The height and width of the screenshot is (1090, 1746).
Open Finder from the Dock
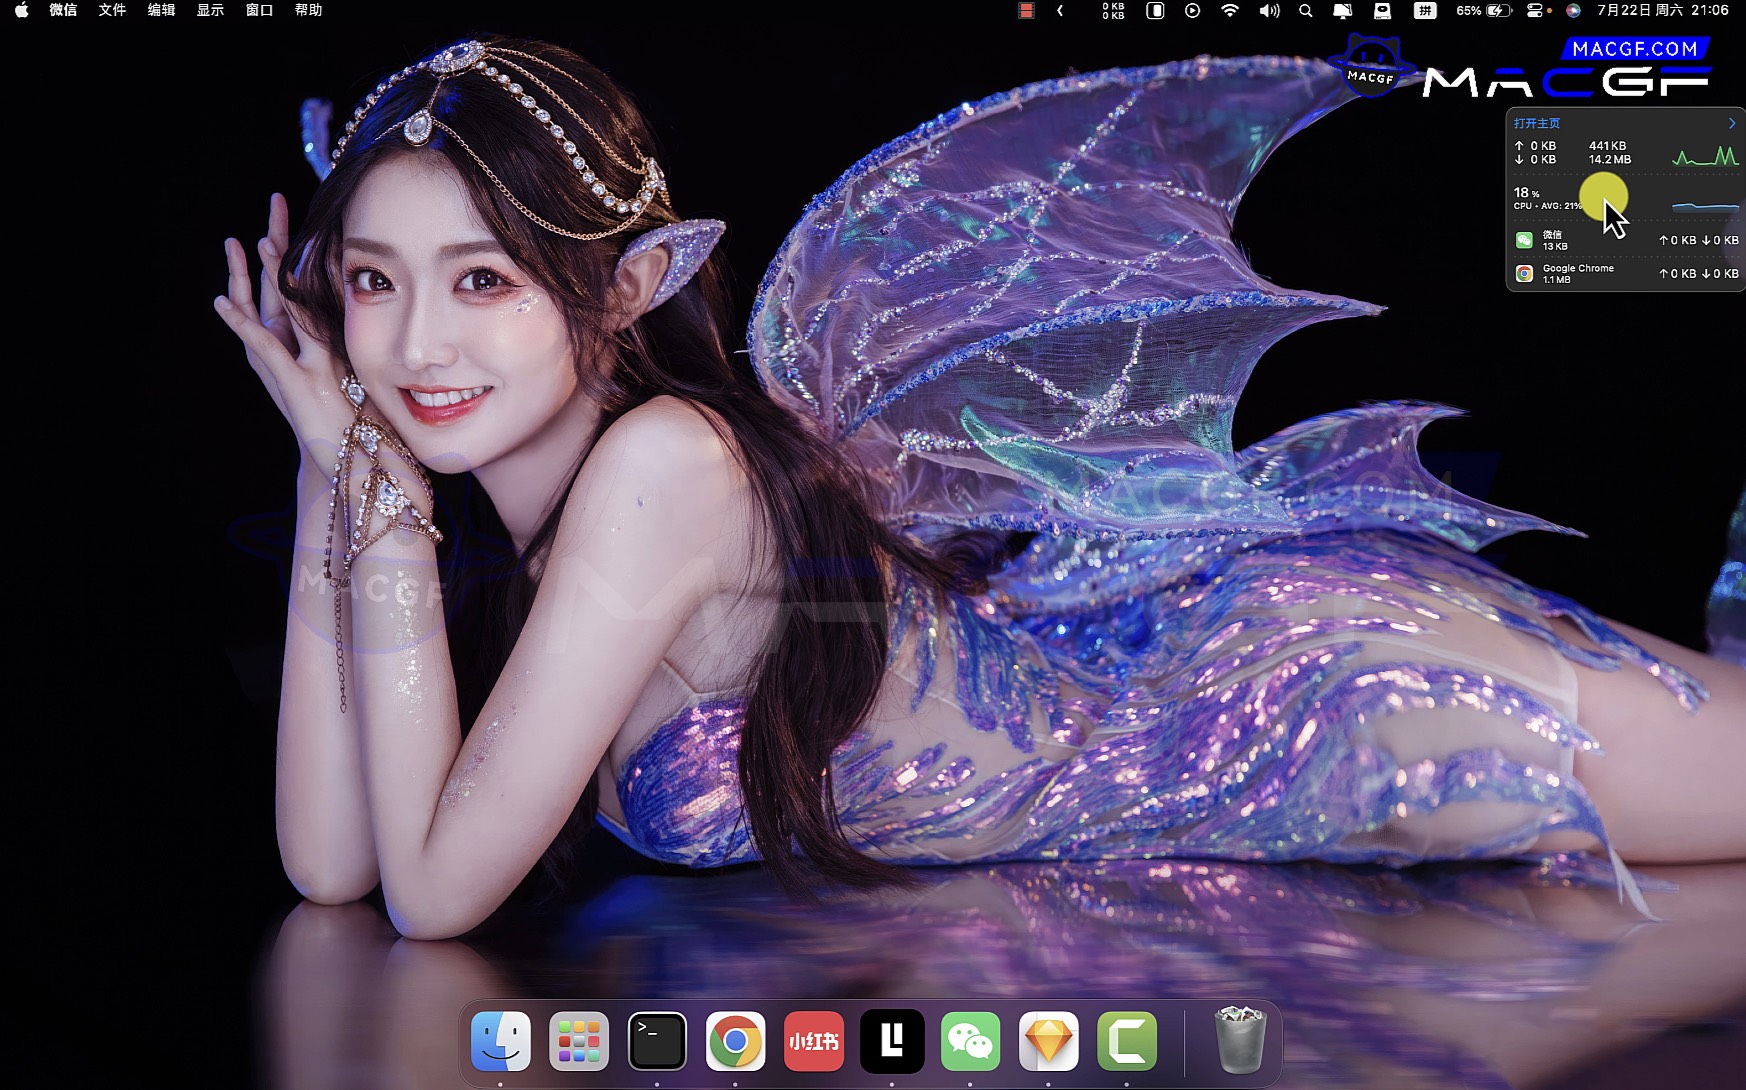point(500,1041)
